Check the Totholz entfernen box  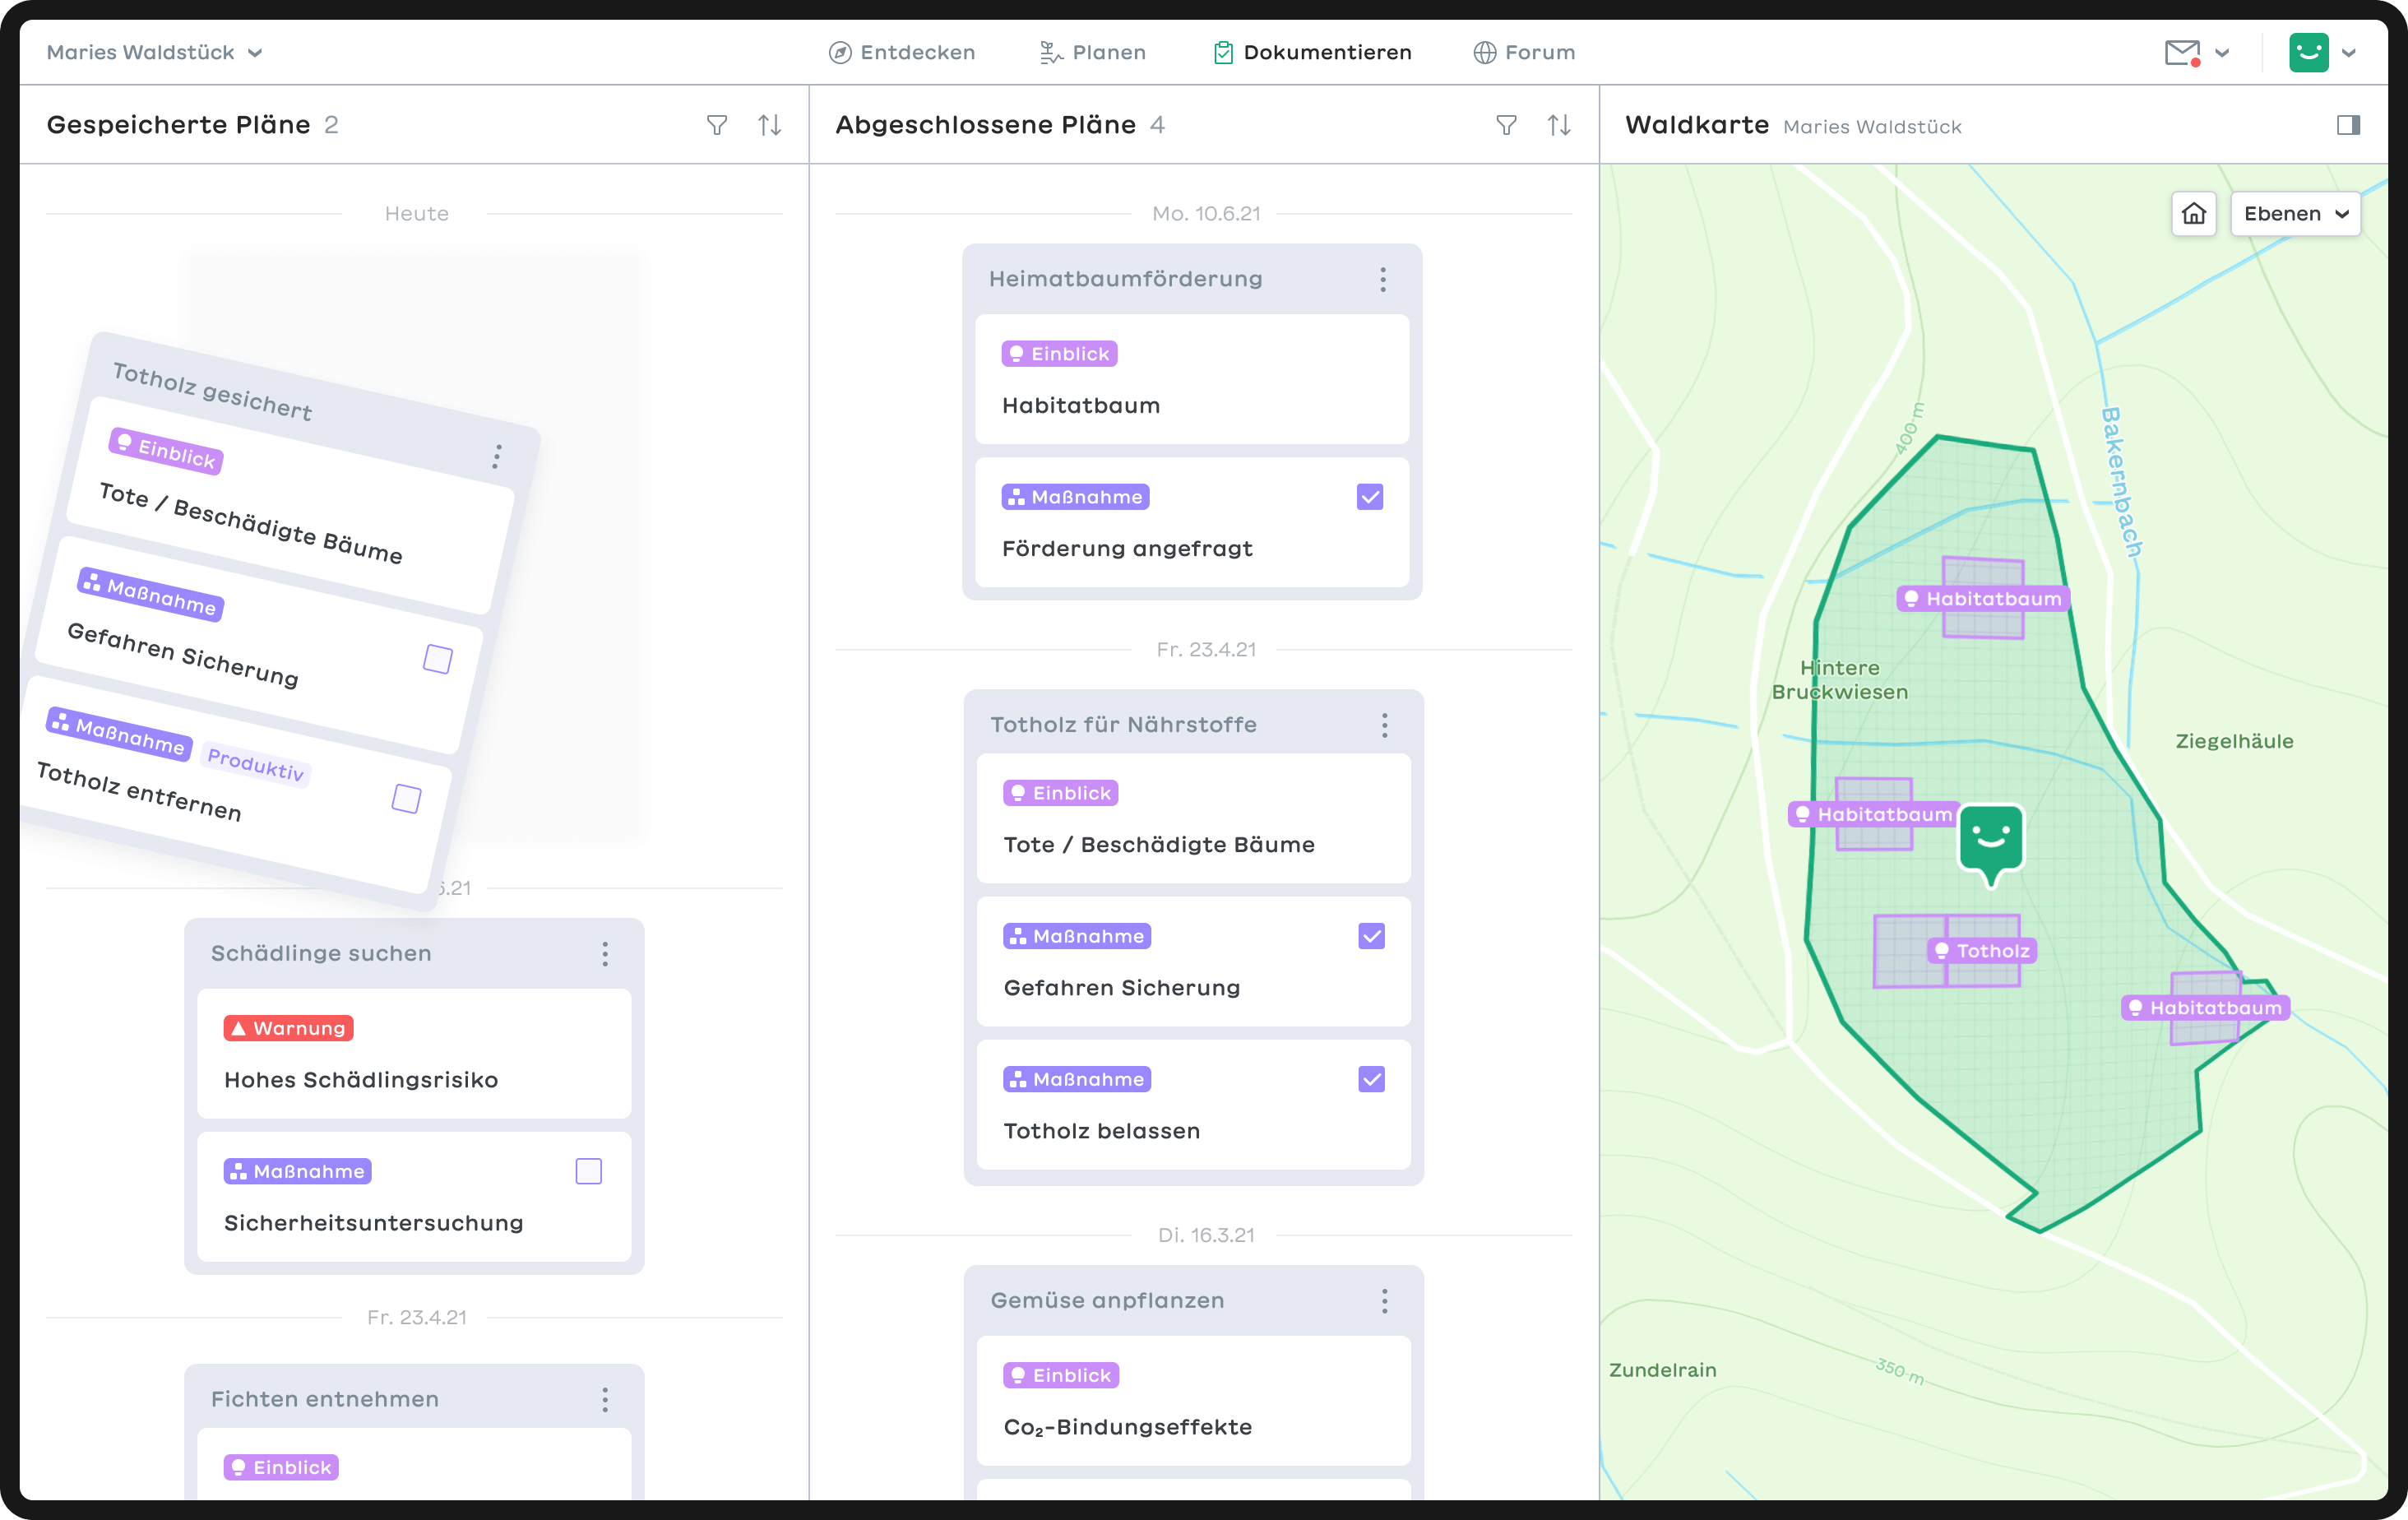(x=406, y=799)
